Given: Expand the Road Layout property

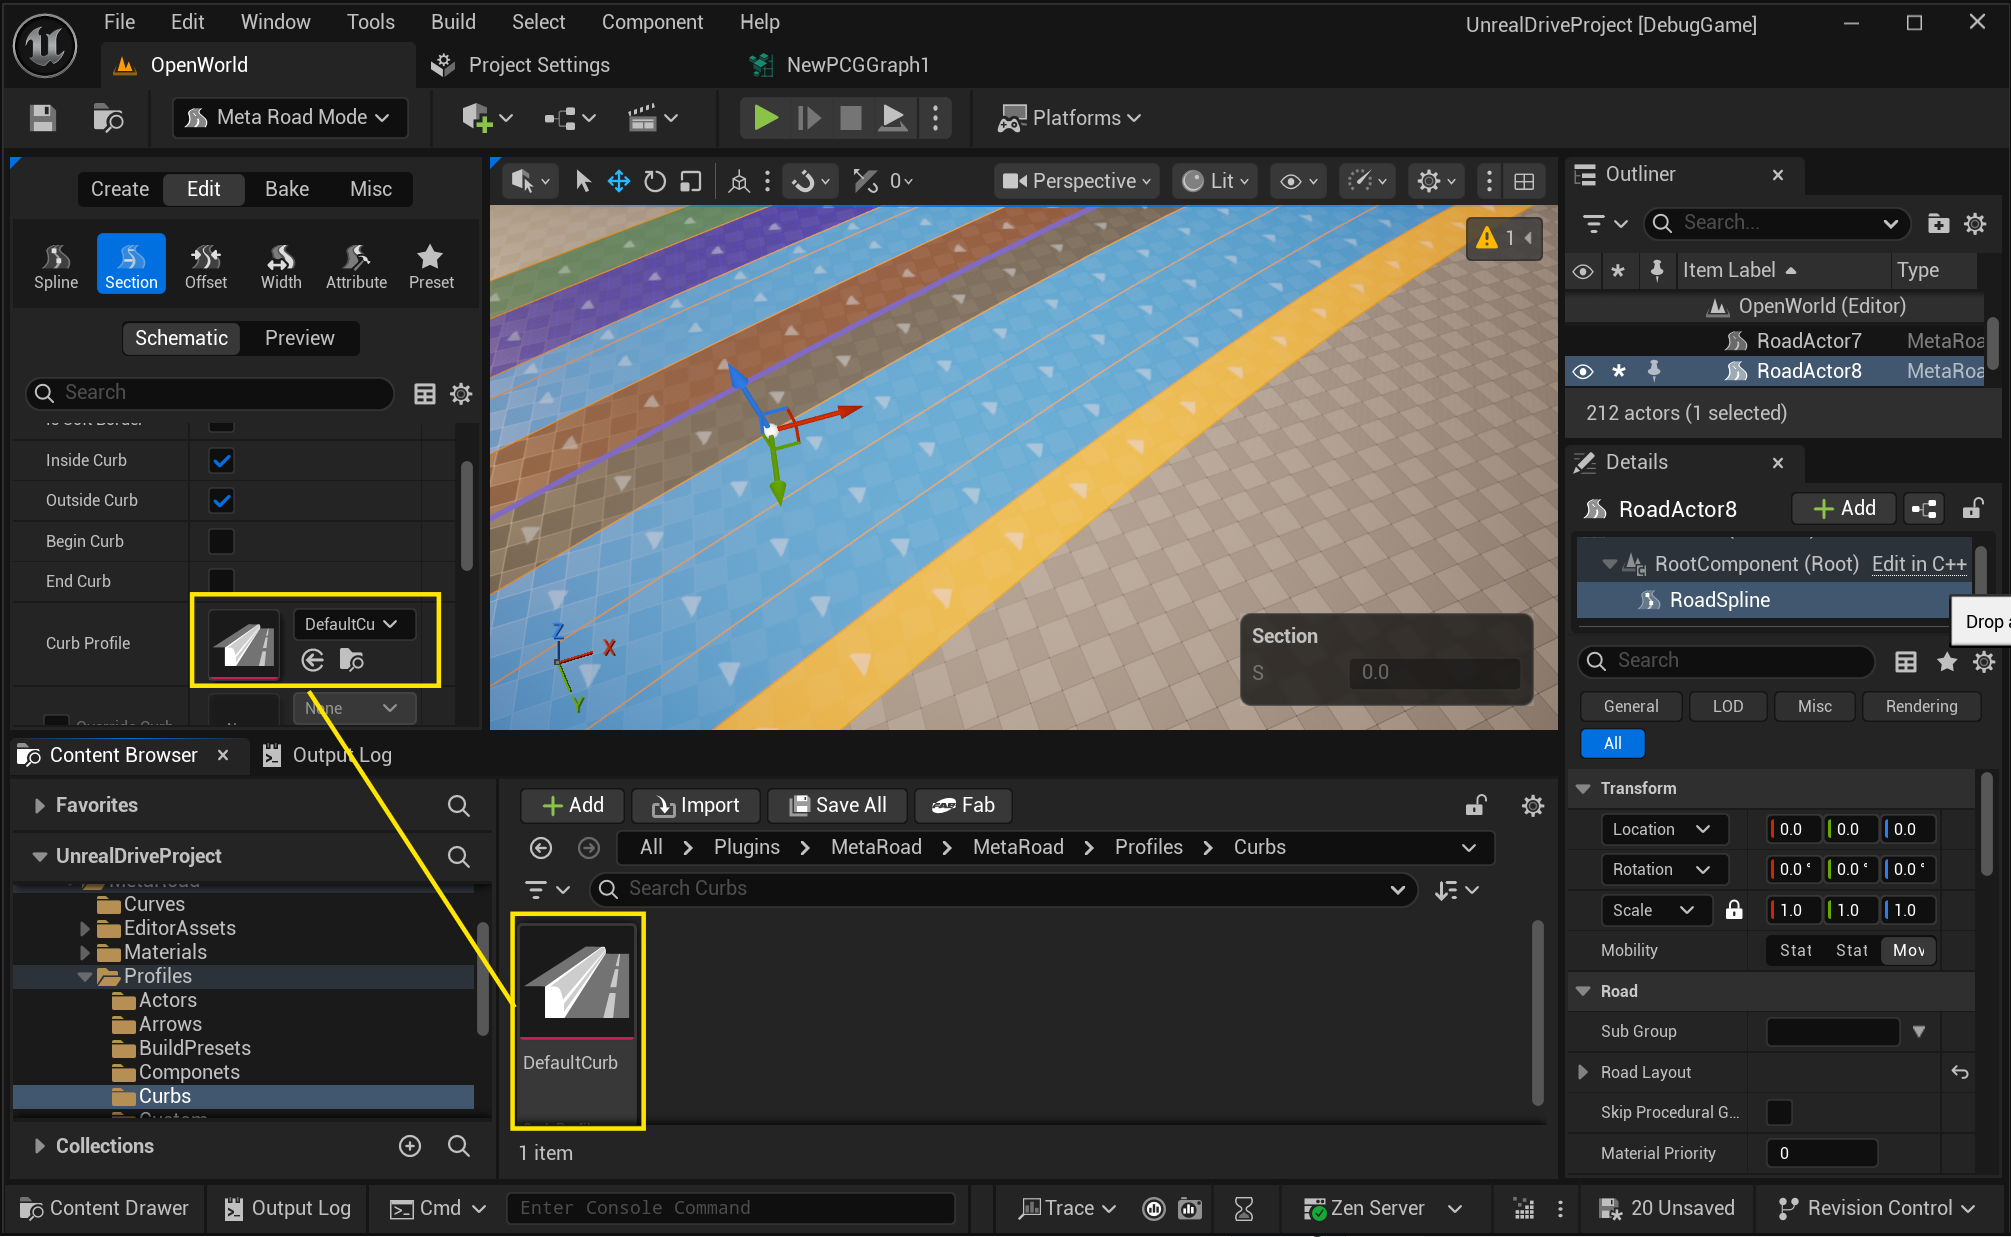Looking at the screenshot, I should coord(1583,1072).
